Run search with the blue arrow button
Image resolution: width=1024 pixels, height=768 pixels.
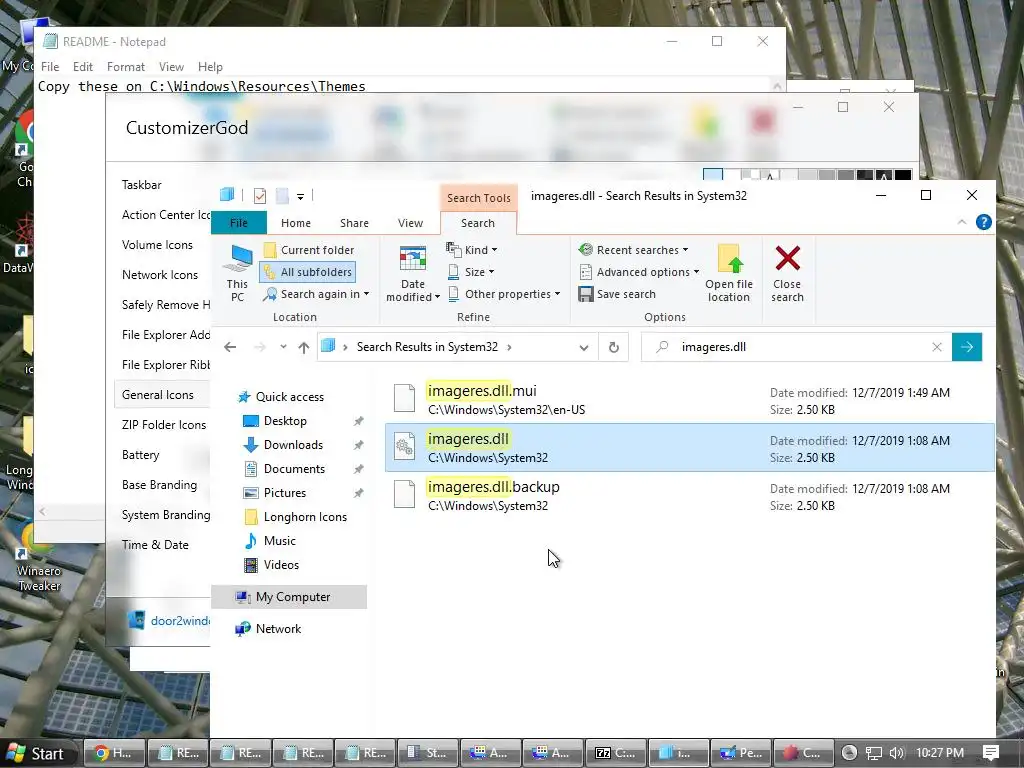click(967, 347)
